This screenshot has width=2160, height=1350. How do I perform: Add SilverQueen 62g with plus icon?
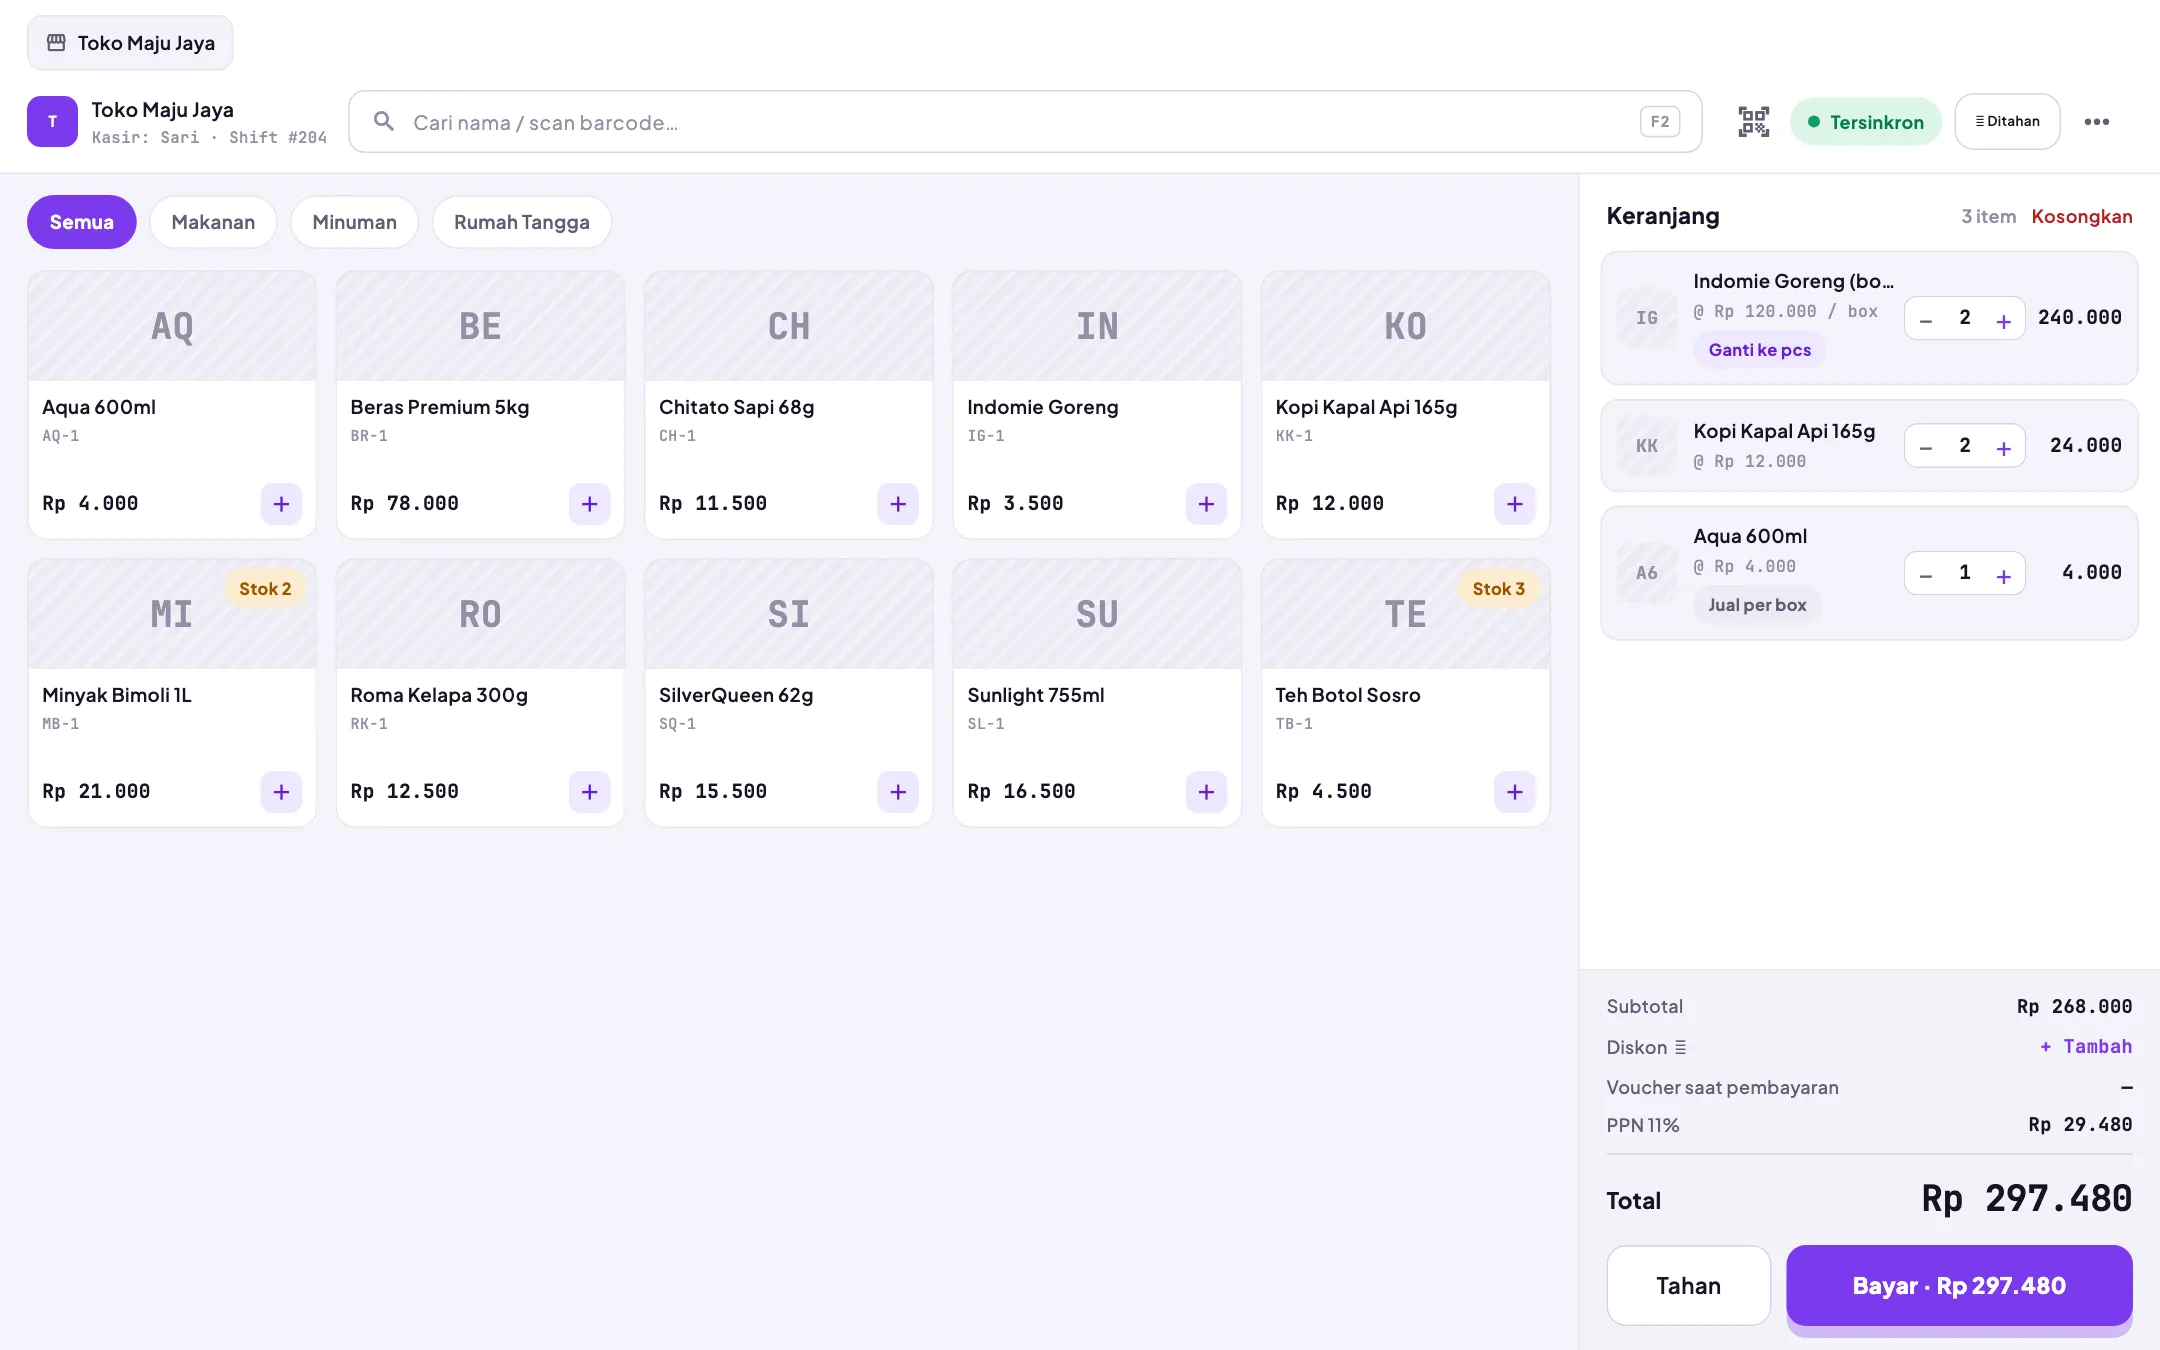[x=898, y=792]
